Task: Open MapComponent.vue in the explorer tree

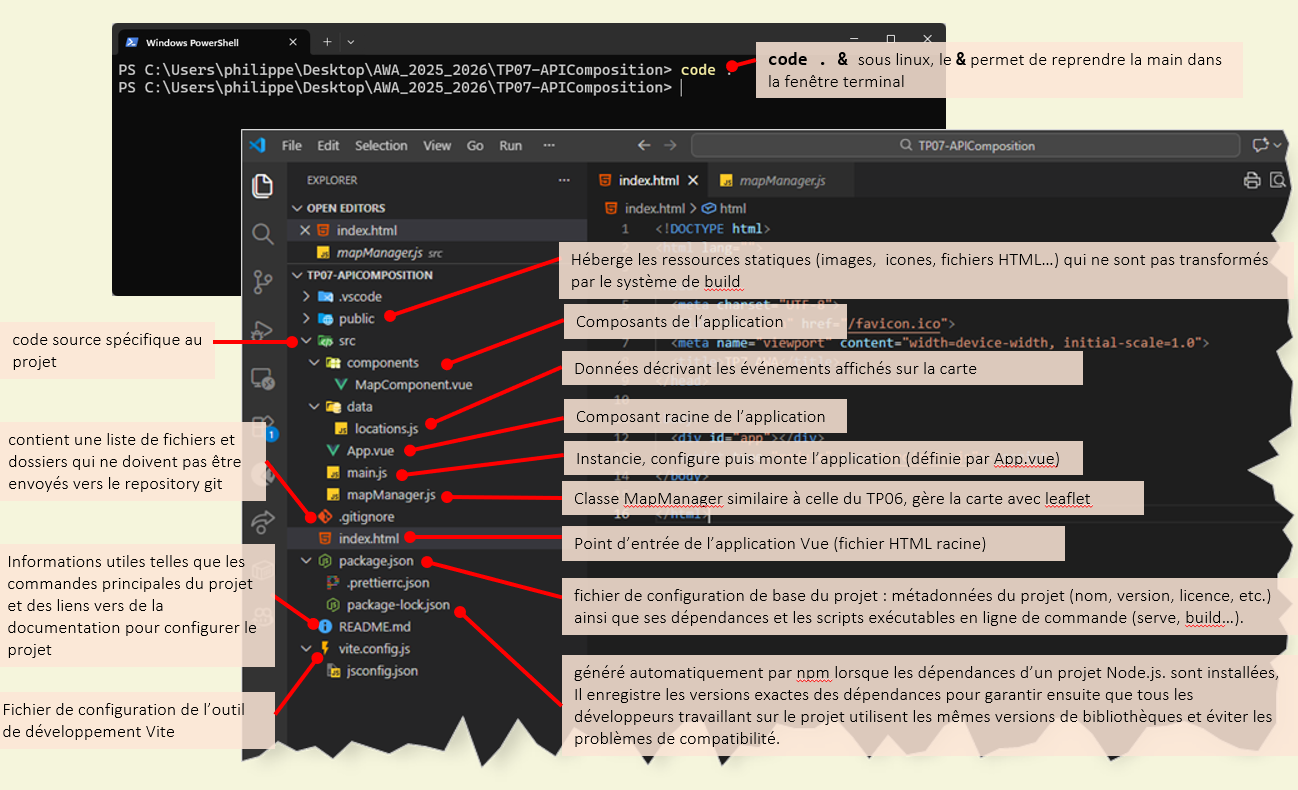Action: coord(413,385)
